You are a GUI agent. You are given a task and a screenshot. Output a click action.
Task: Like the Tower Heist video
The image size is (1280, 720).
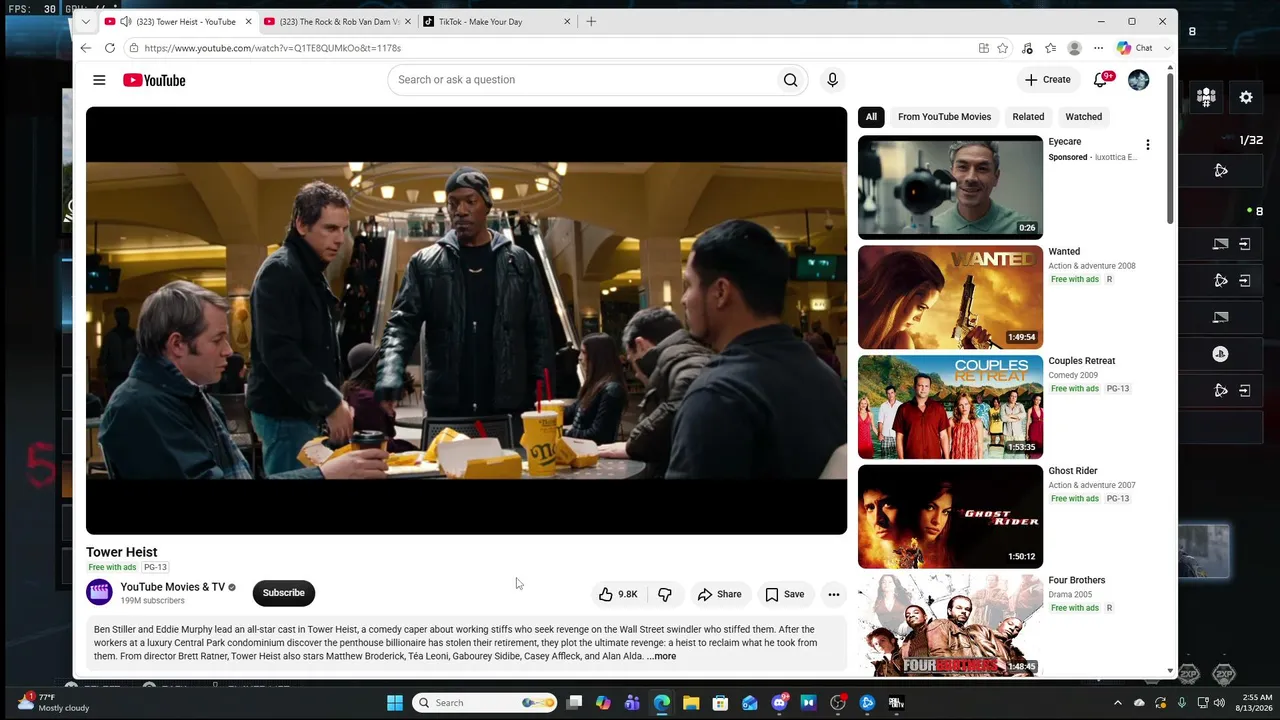click(x=618, y=594)
